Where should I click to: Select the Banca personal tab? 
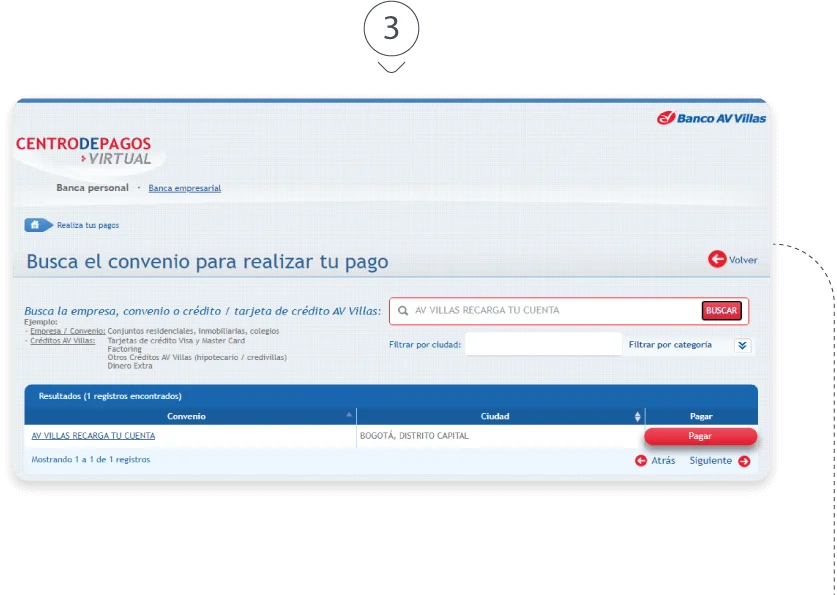point(92,188)
